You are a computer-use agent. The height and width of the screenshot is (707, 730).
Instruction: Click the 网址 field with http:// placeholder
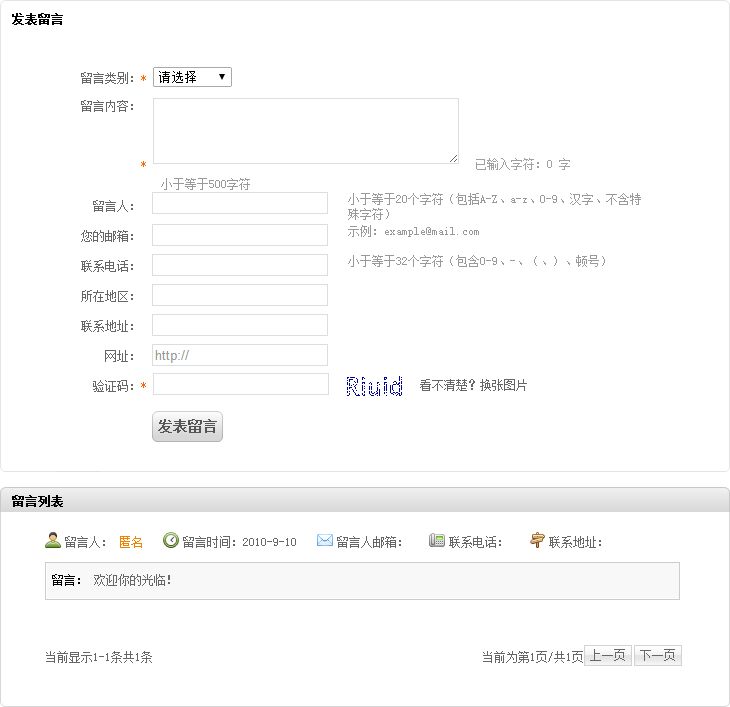(x=240, y=355)
